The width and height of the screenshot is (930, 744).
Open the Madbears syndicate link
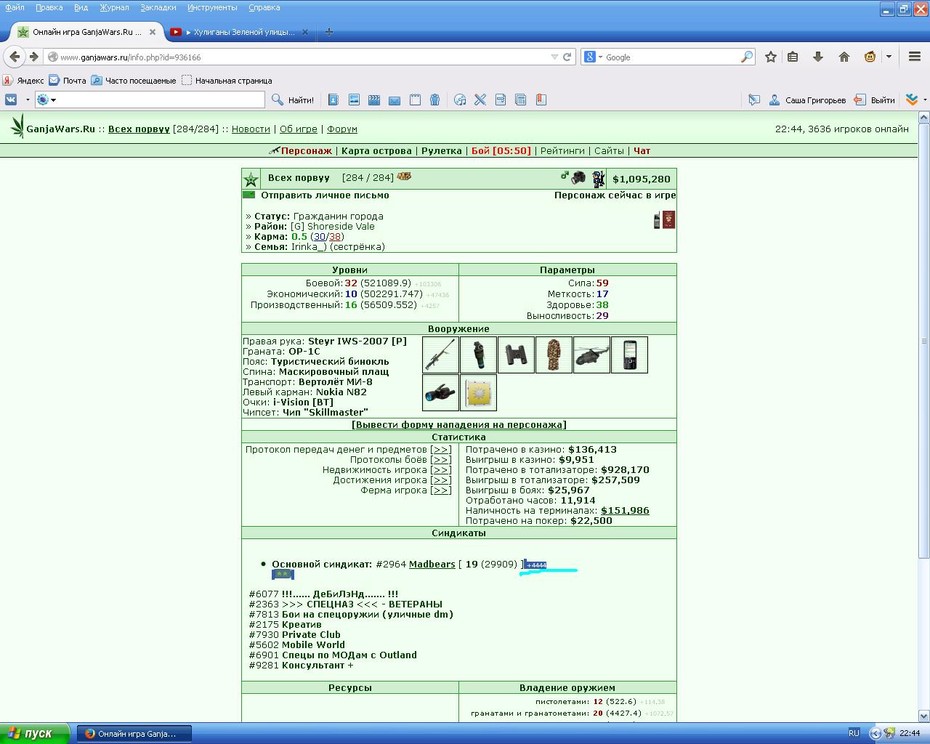(x=432, y=564)
